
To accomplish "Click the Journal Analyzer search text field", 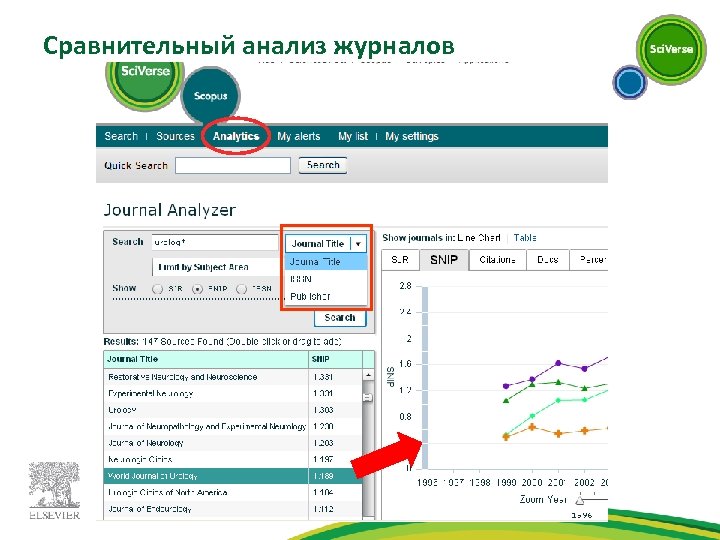I will click(215, 242).
